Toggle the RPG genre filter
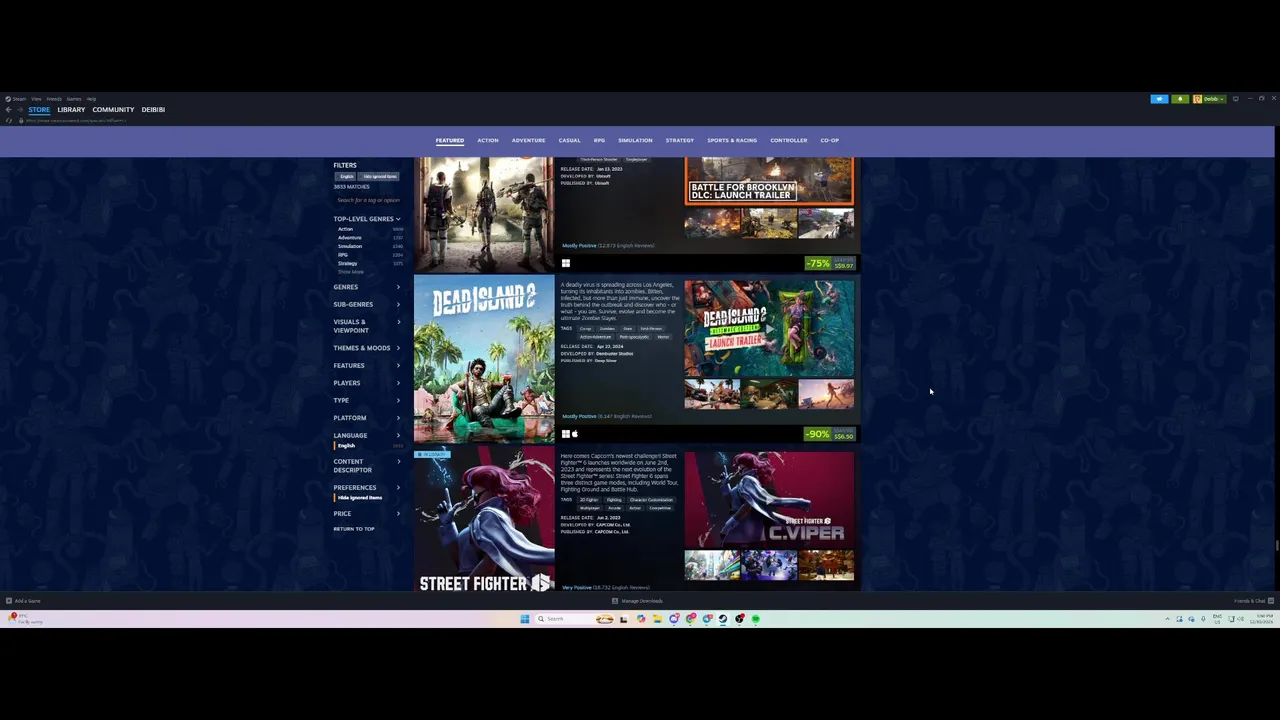The width and height of the screenshot is (1280, 720). coord(343,255)
